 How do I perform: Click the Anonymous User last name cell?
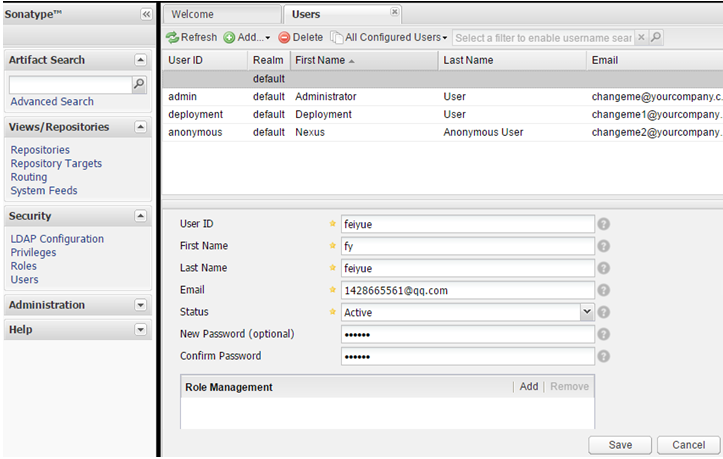coord(483,132)
